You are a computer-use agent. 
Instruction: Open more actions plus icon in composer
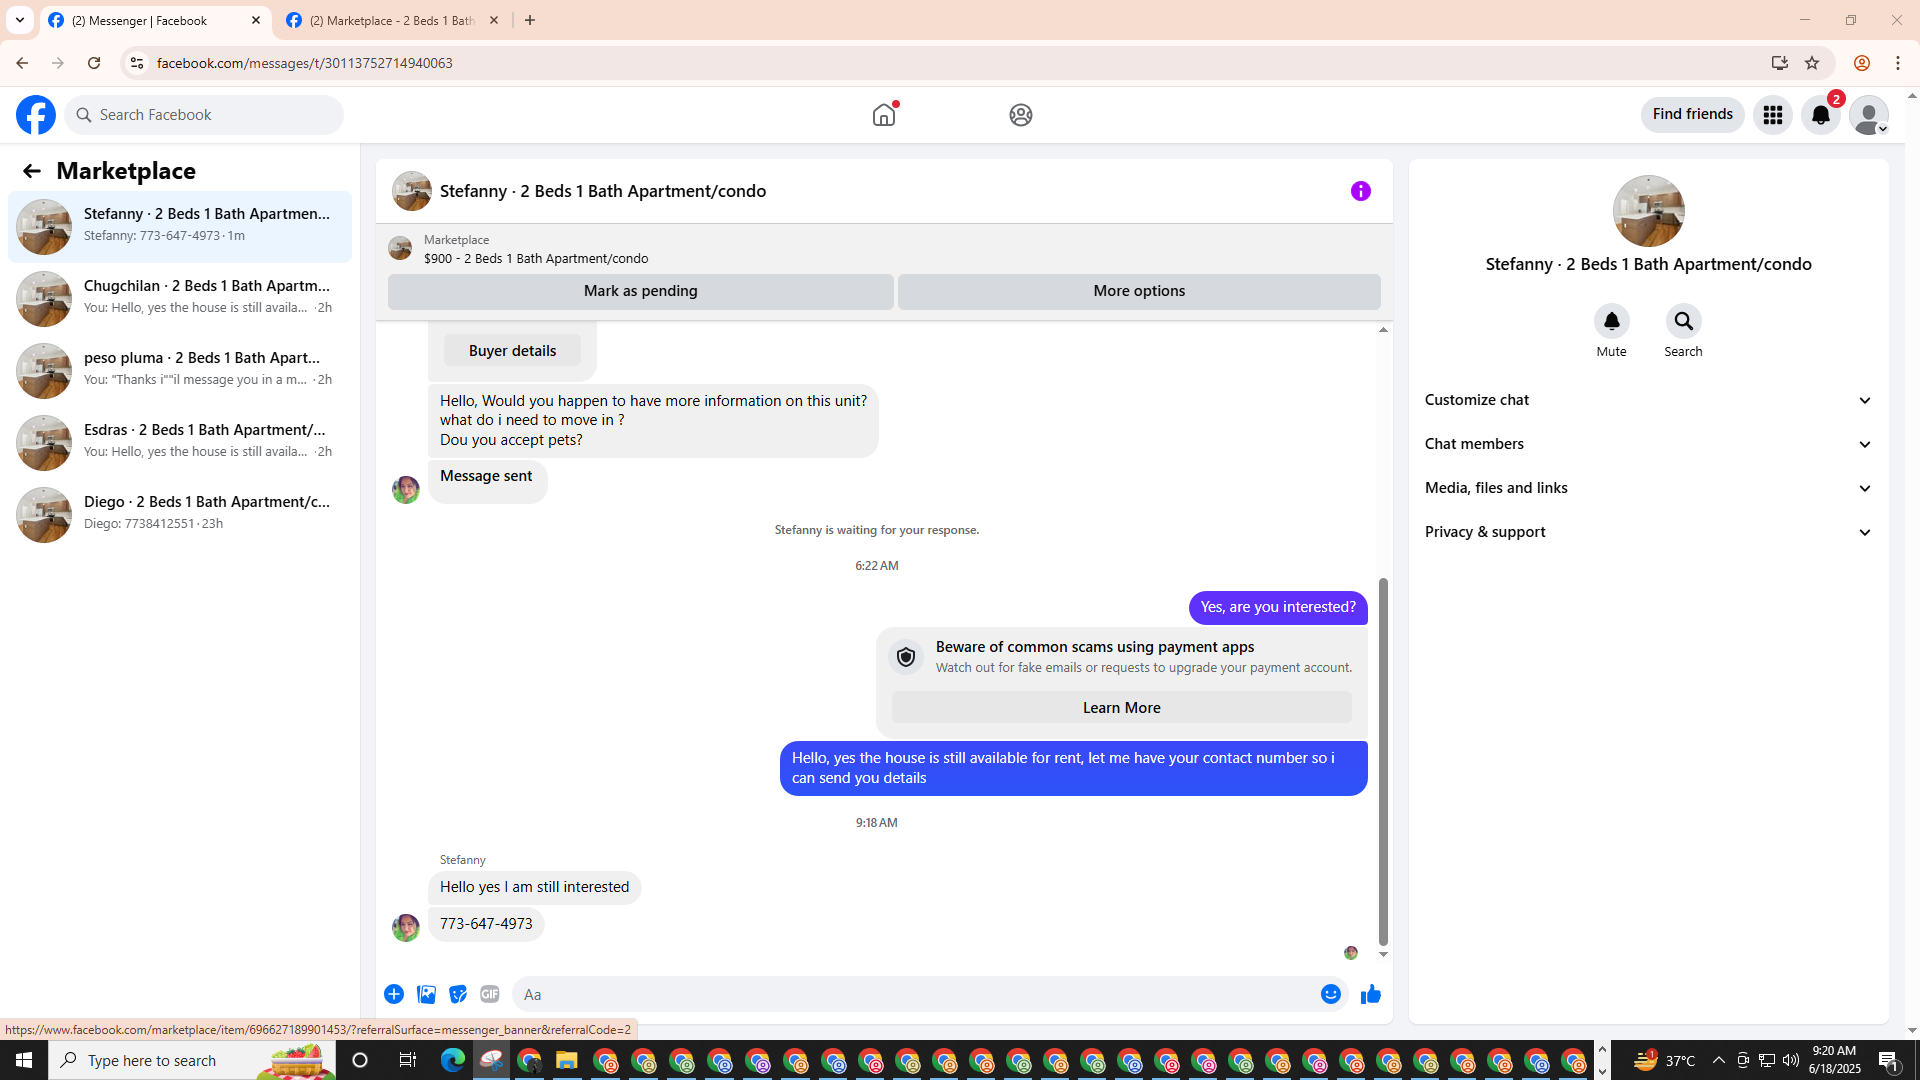pos(394,994)
